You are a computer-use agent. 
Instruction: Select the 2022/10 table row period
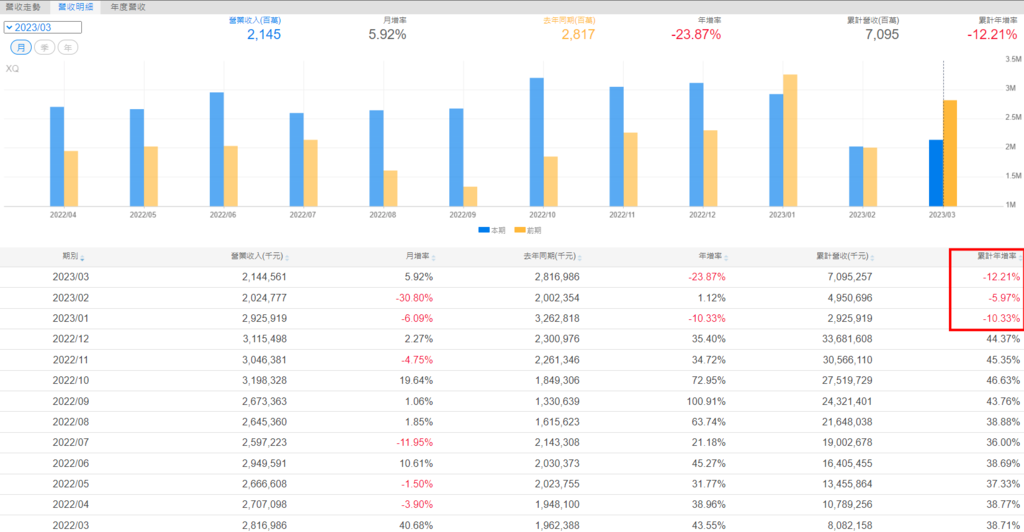[71, 380]
